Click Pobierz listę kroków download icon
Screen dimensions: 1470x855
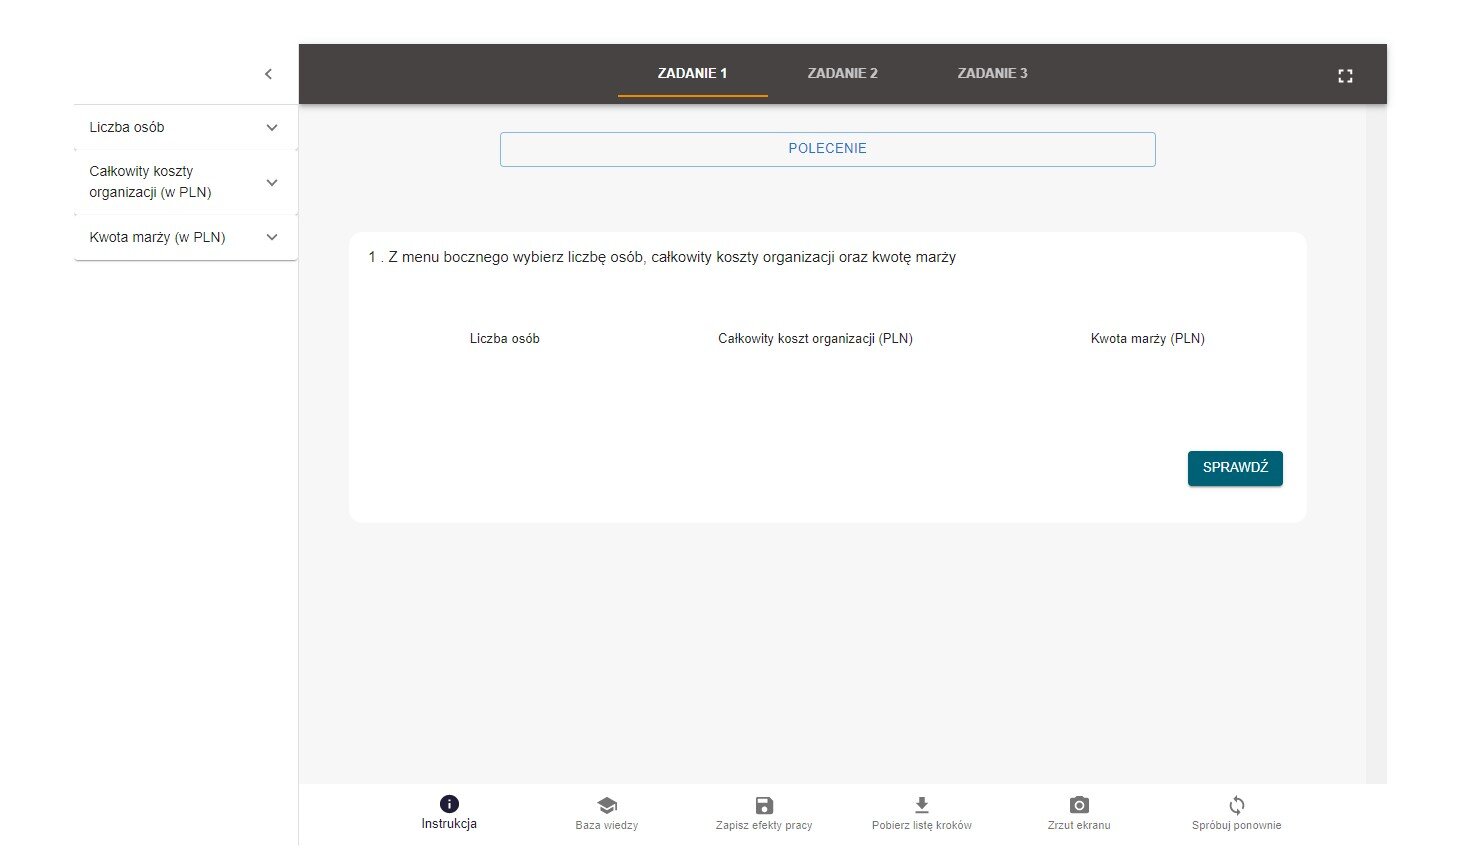922,805
